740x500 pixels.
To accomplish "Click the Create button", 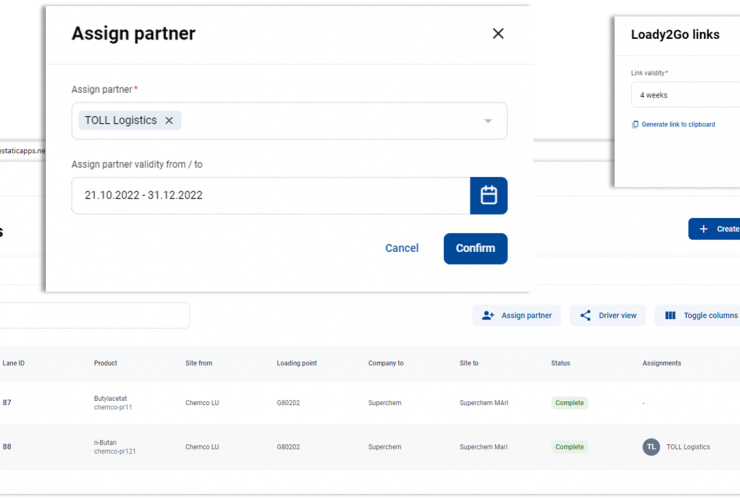I will 714,229.
